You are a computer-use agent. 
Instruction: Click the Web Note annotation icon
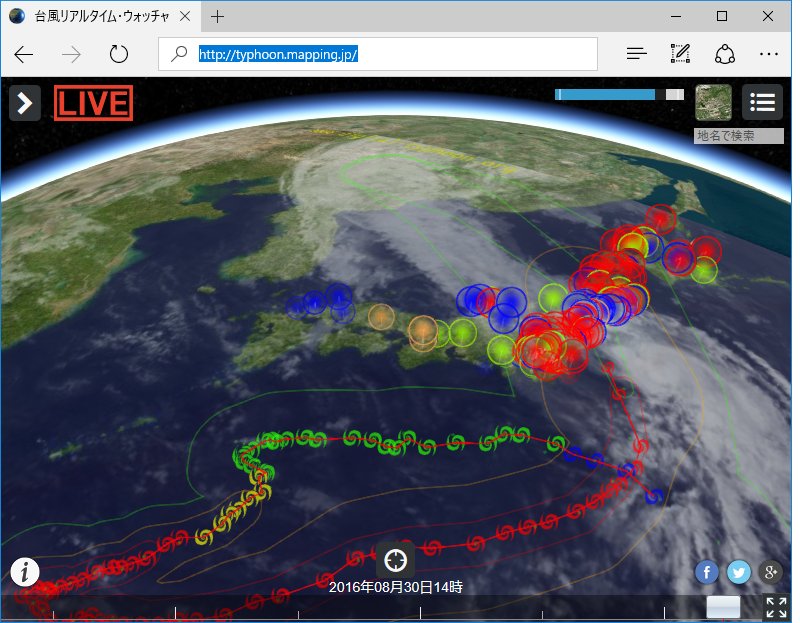[680, 53]
